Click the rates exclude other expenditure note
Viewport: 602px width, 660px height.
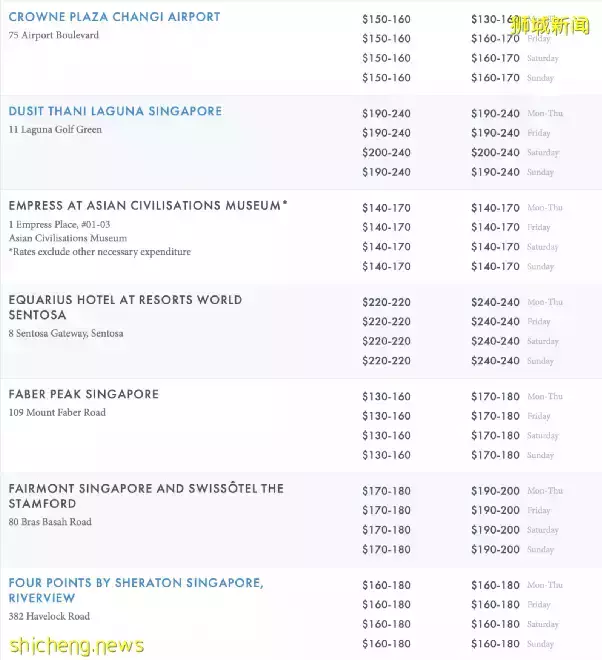pyautogui.click(x=99, y=252)
